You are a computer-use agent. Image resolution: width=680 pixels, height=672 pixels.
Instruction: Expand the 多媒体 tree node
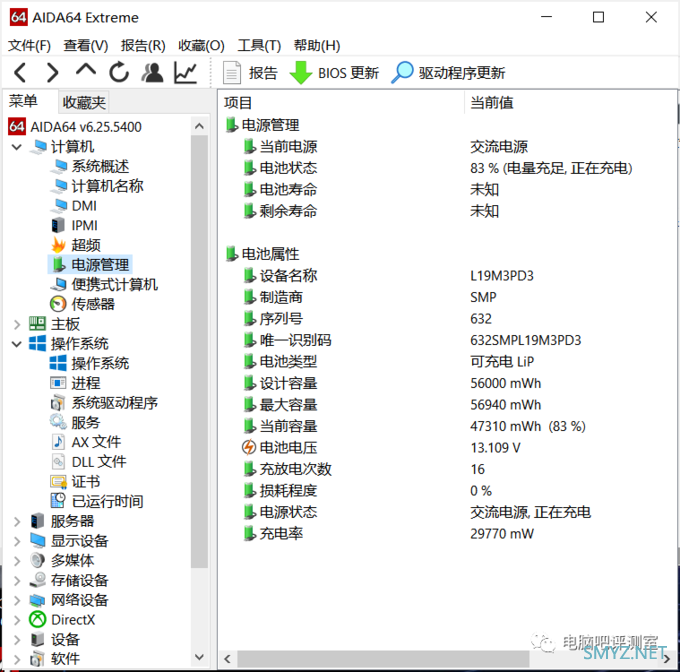tap(16, 561)
